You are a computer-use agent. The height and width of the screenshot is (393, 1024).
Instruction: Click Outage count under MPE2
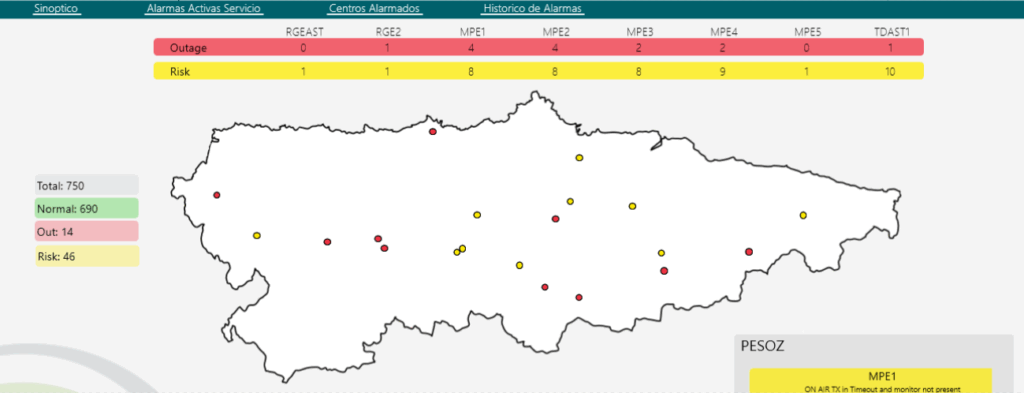555,48
